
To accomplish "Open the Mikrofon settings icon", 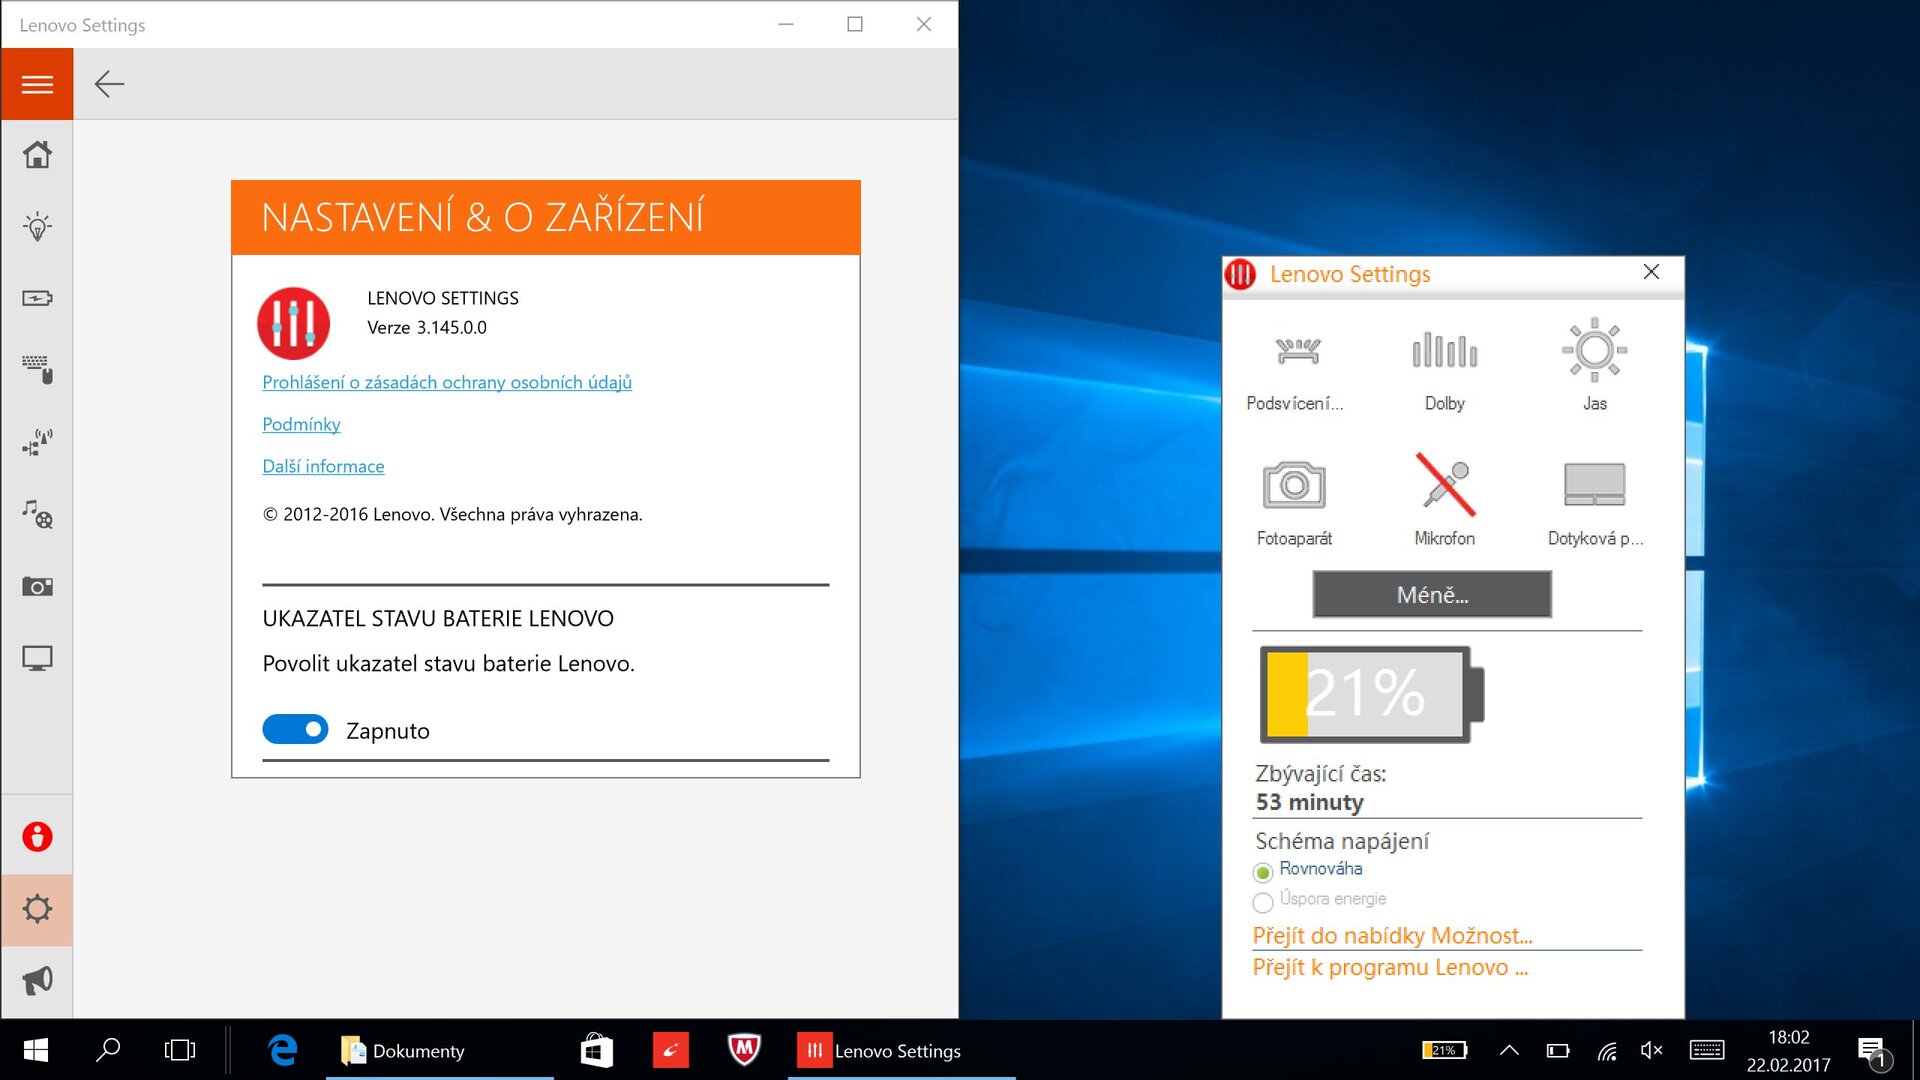I will (1443, 487).
